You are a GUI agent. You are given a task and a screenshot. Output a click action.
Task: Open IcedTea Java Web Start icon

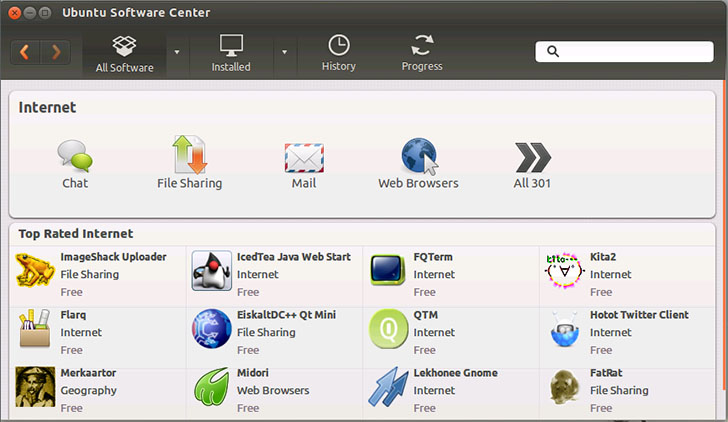click(x=212, y=271)
